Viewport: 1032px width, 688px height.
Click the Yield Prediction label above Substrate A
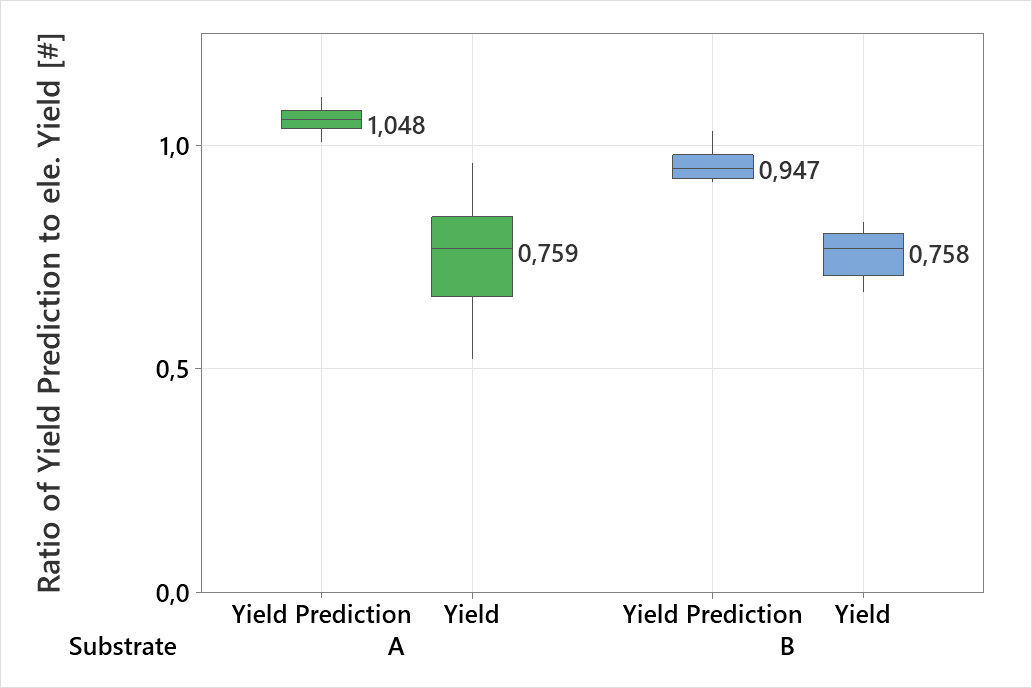321,614
